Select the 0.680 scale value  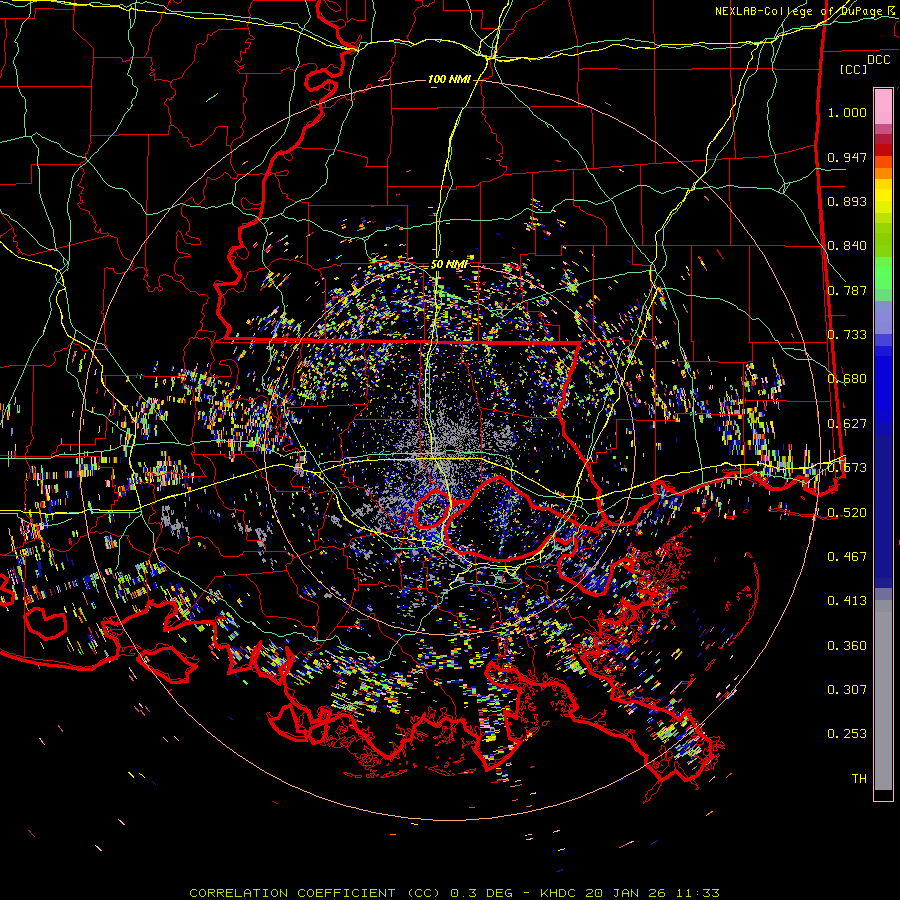pos(847,379)
